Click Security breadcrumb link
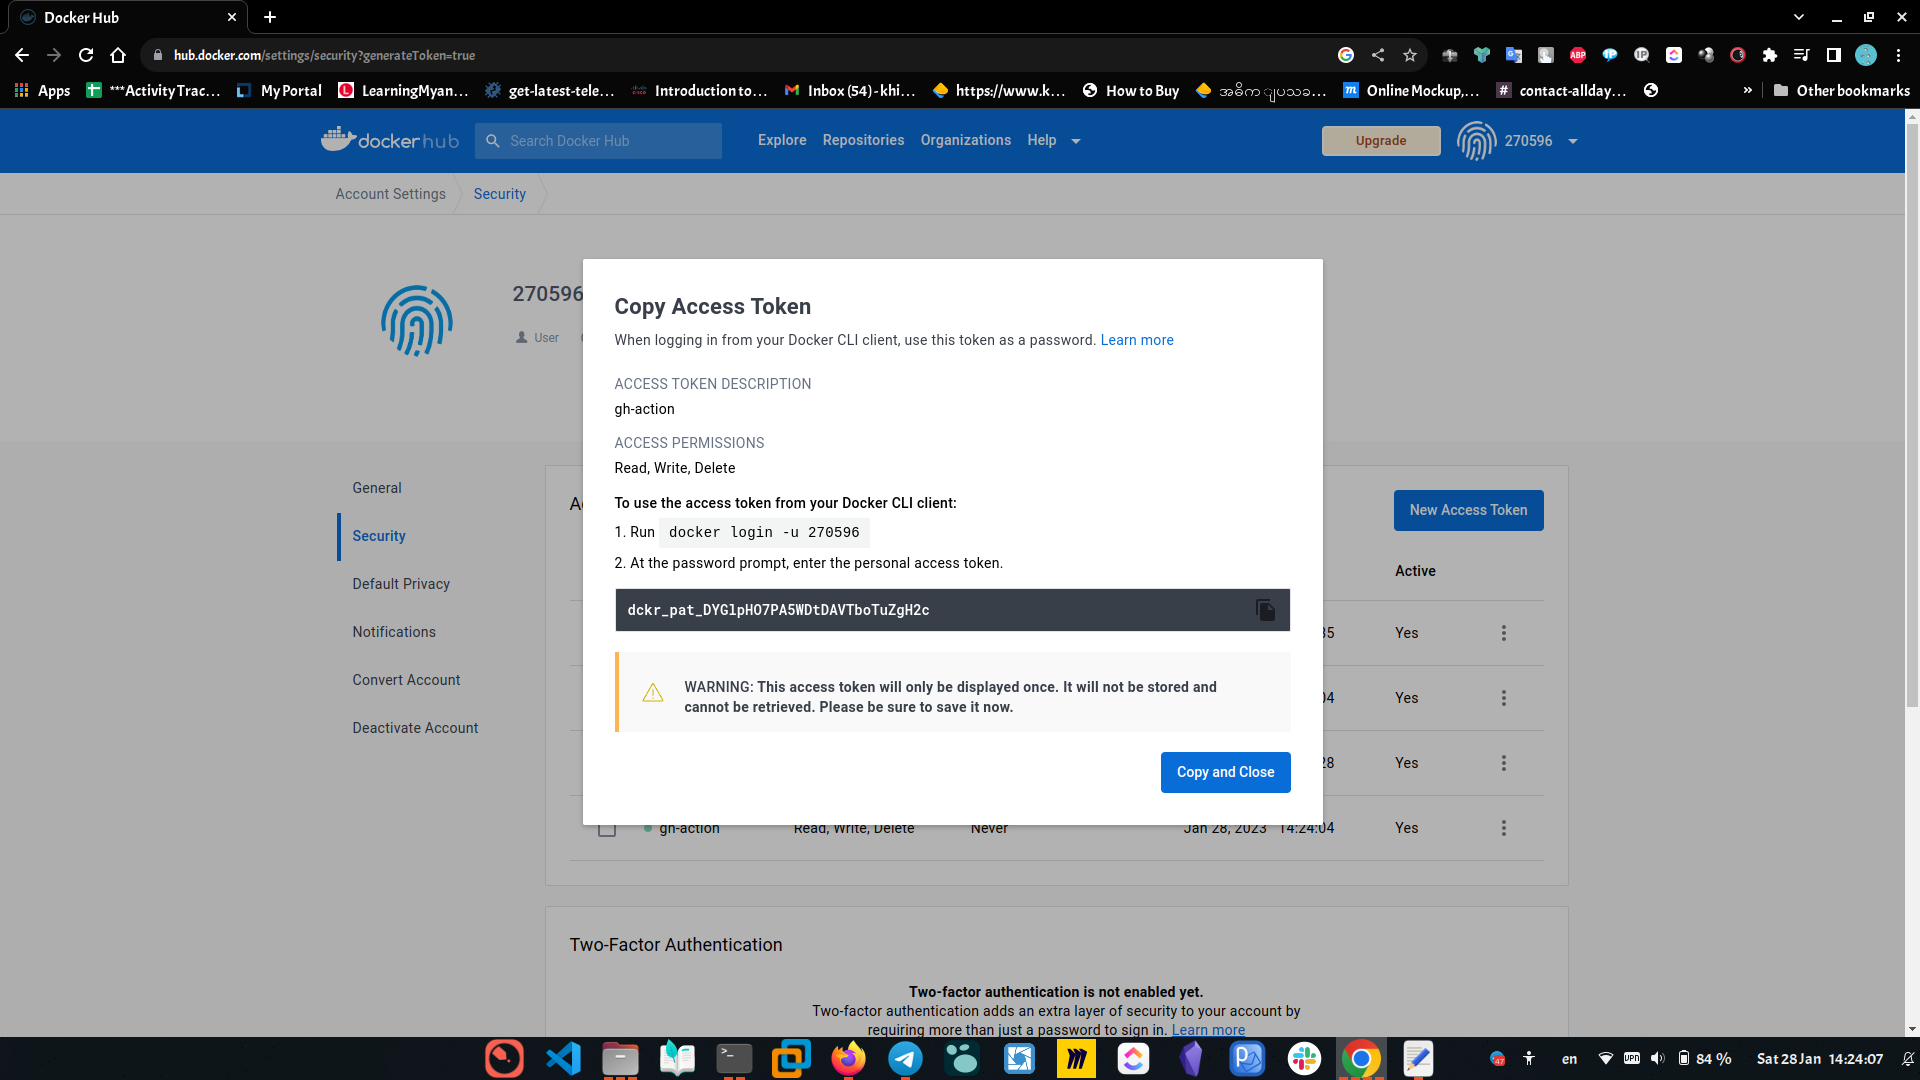 [x=499, y=194]
